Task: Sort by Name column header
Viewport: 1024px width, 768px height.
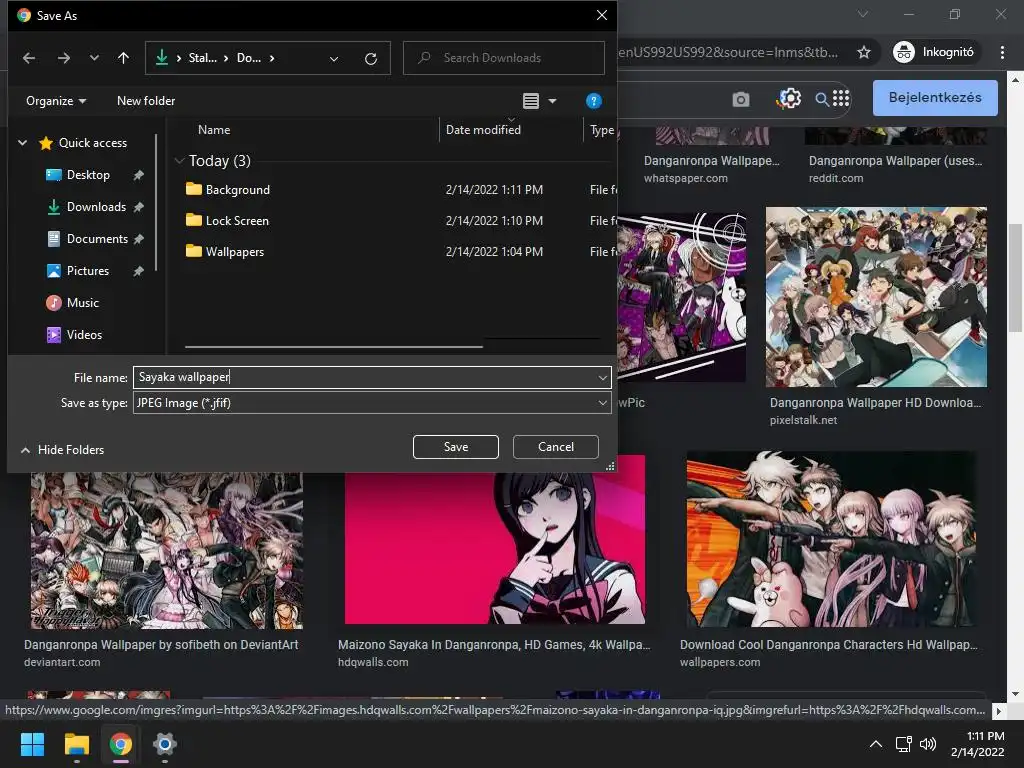Action: coord(214,130)
